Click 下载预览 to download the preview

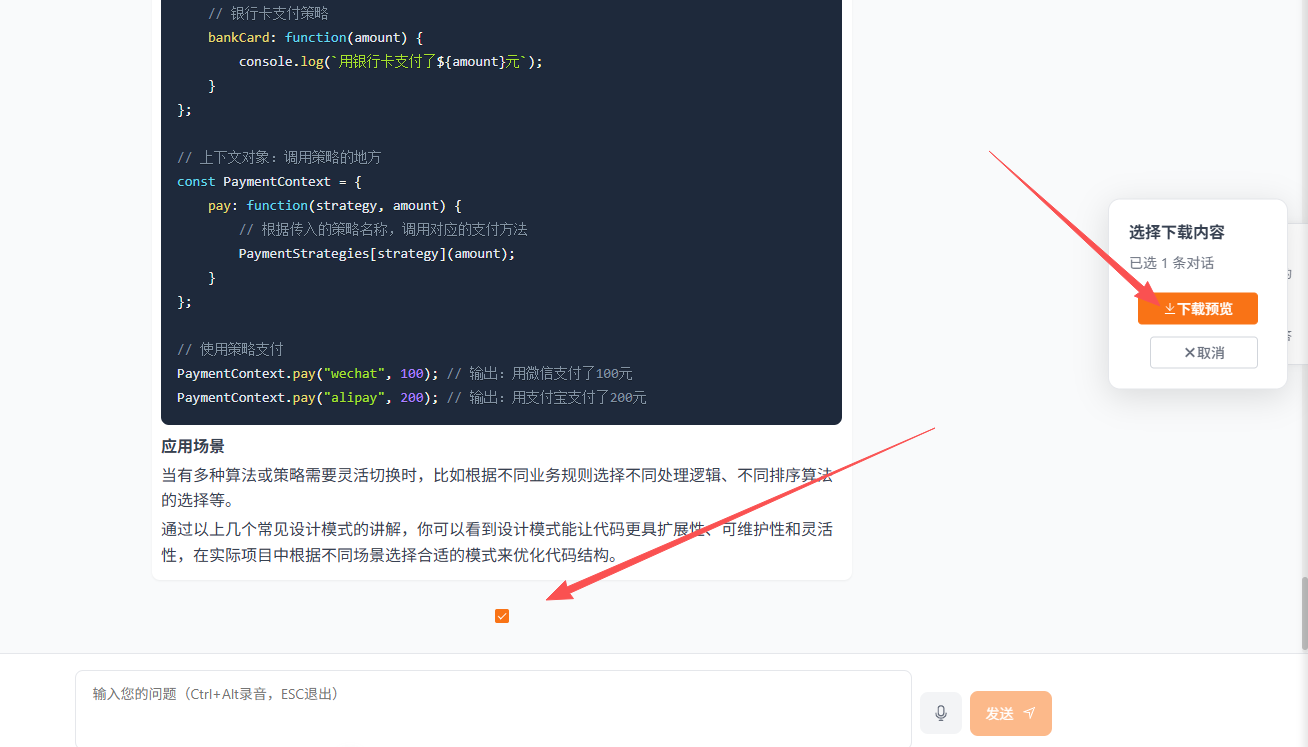1197,308
